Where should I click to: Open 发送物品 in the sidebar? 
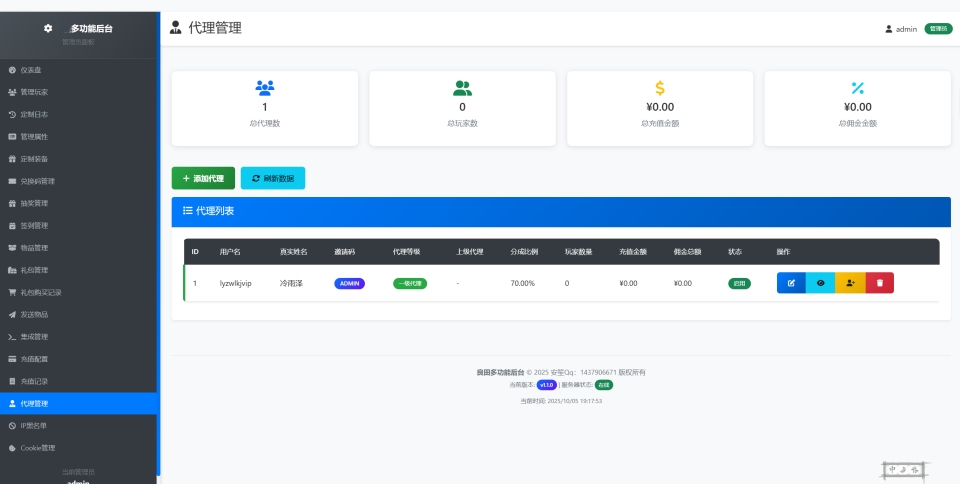coord(34,314)
